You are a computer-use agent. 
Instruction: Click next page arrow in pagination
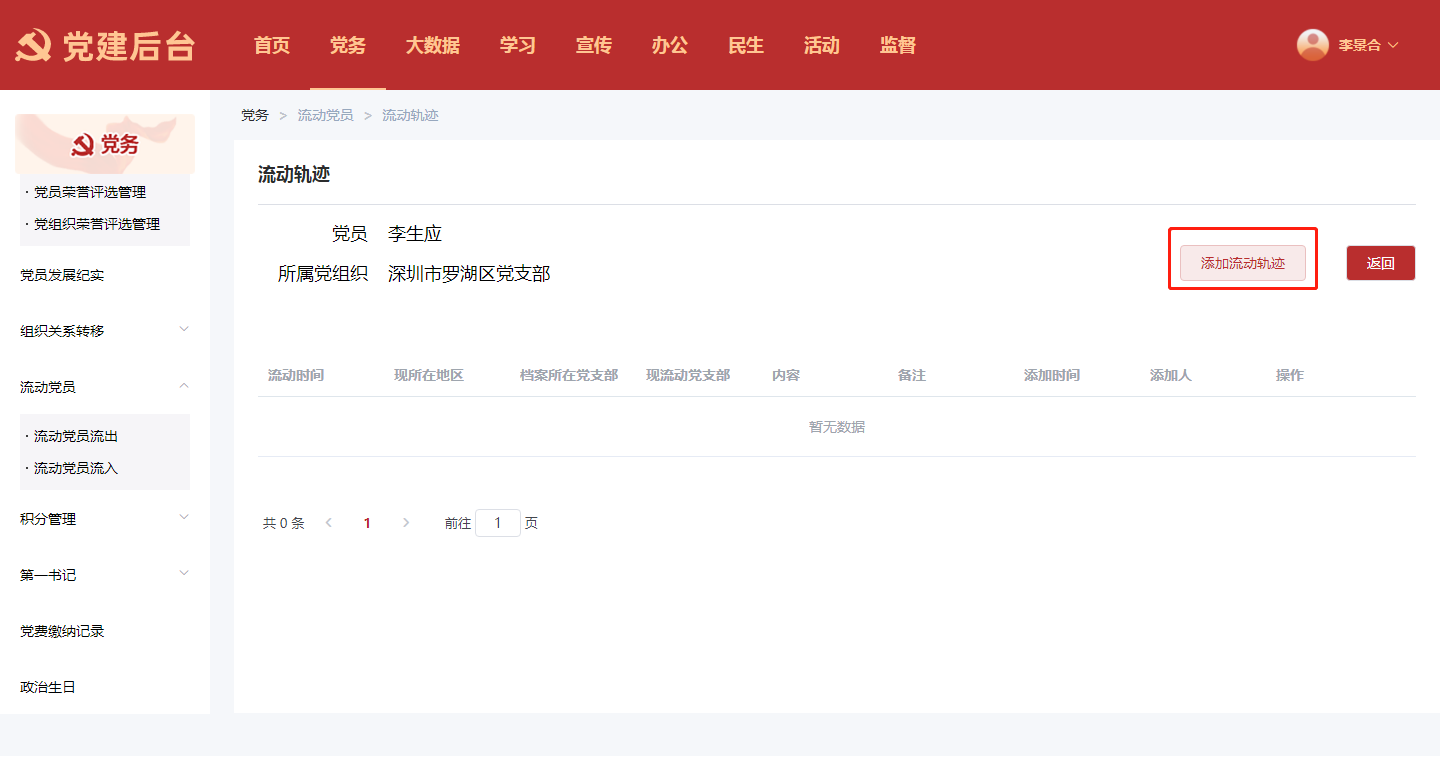(405, 523)
